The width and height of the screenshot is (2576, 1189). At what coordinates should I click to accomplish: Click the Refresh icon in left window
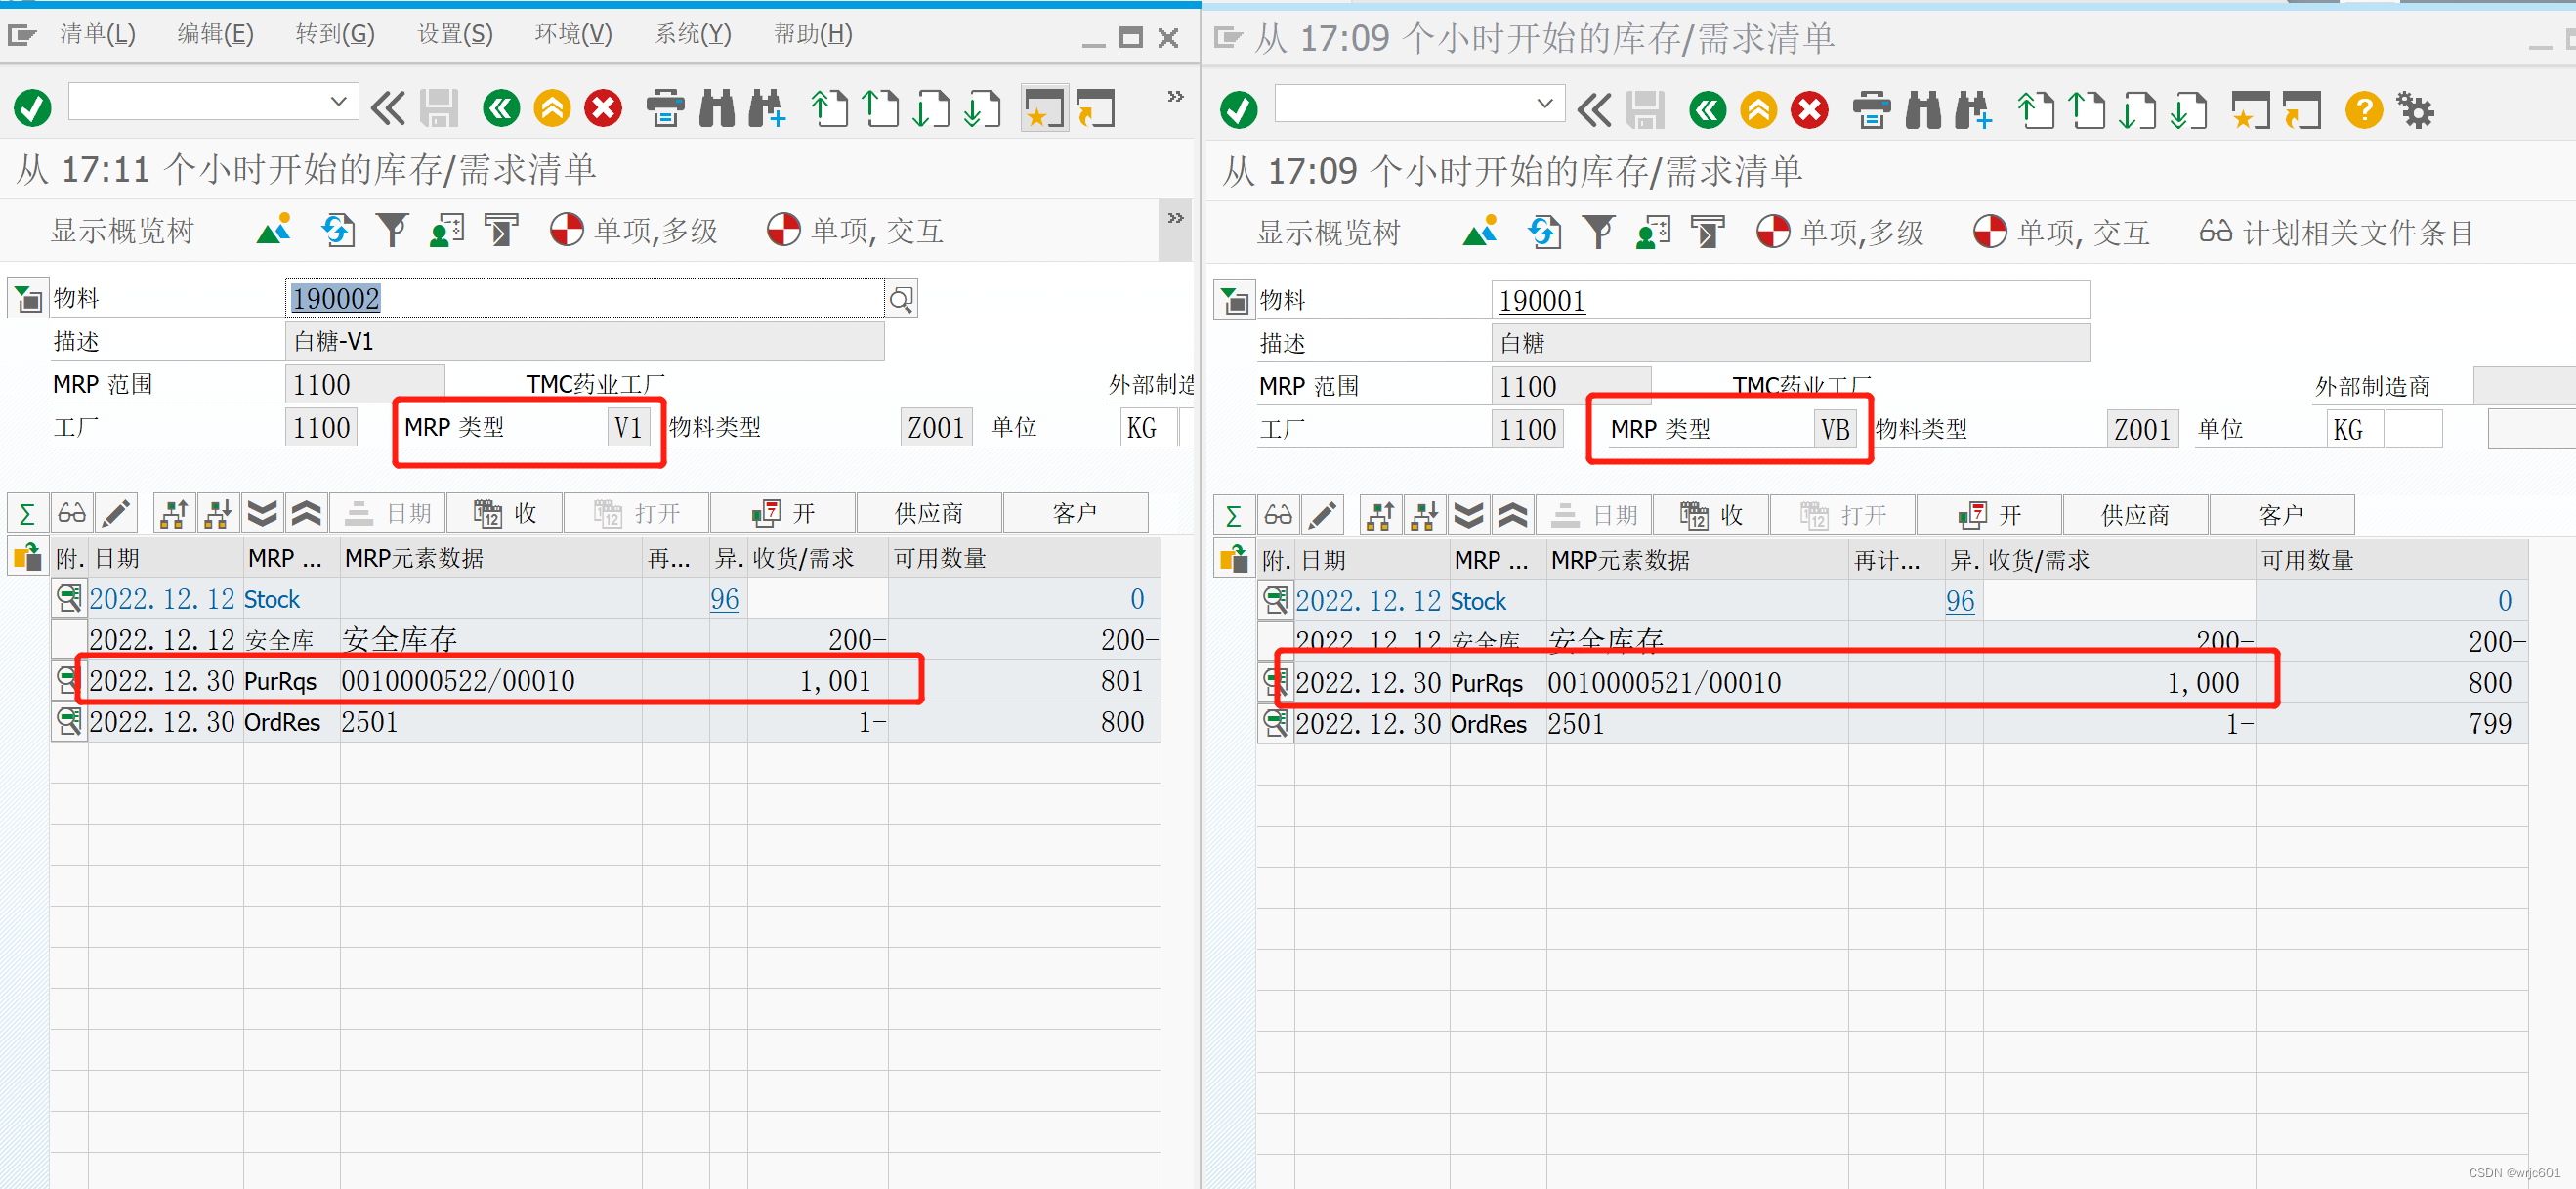[338, 229]
